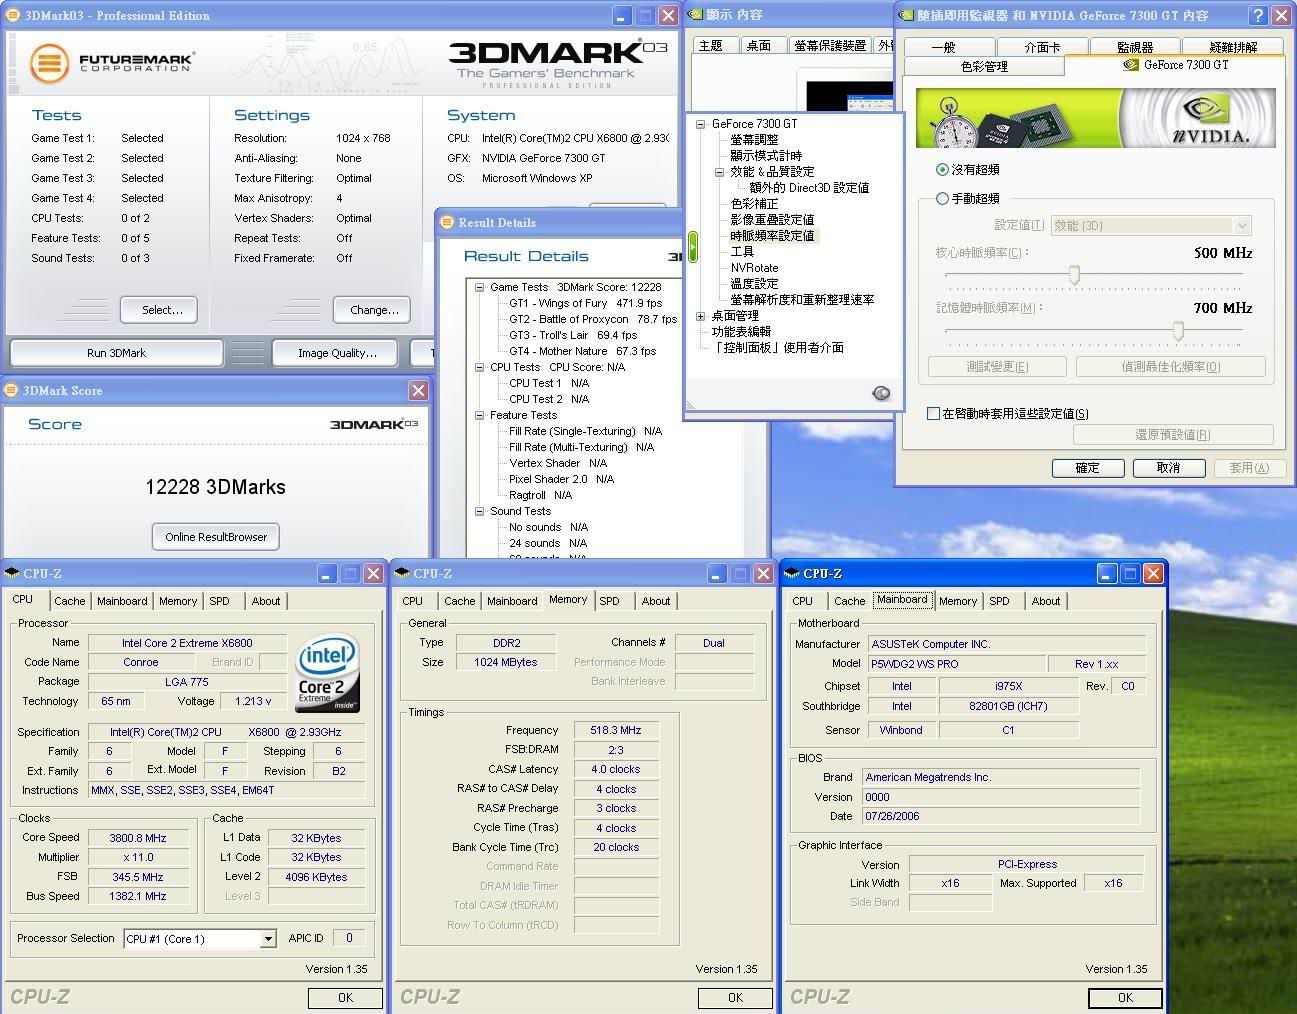The image size is (1297, 1014).
Task: Click OK in the CPU-Z Memory window
Action: [735, 997]
